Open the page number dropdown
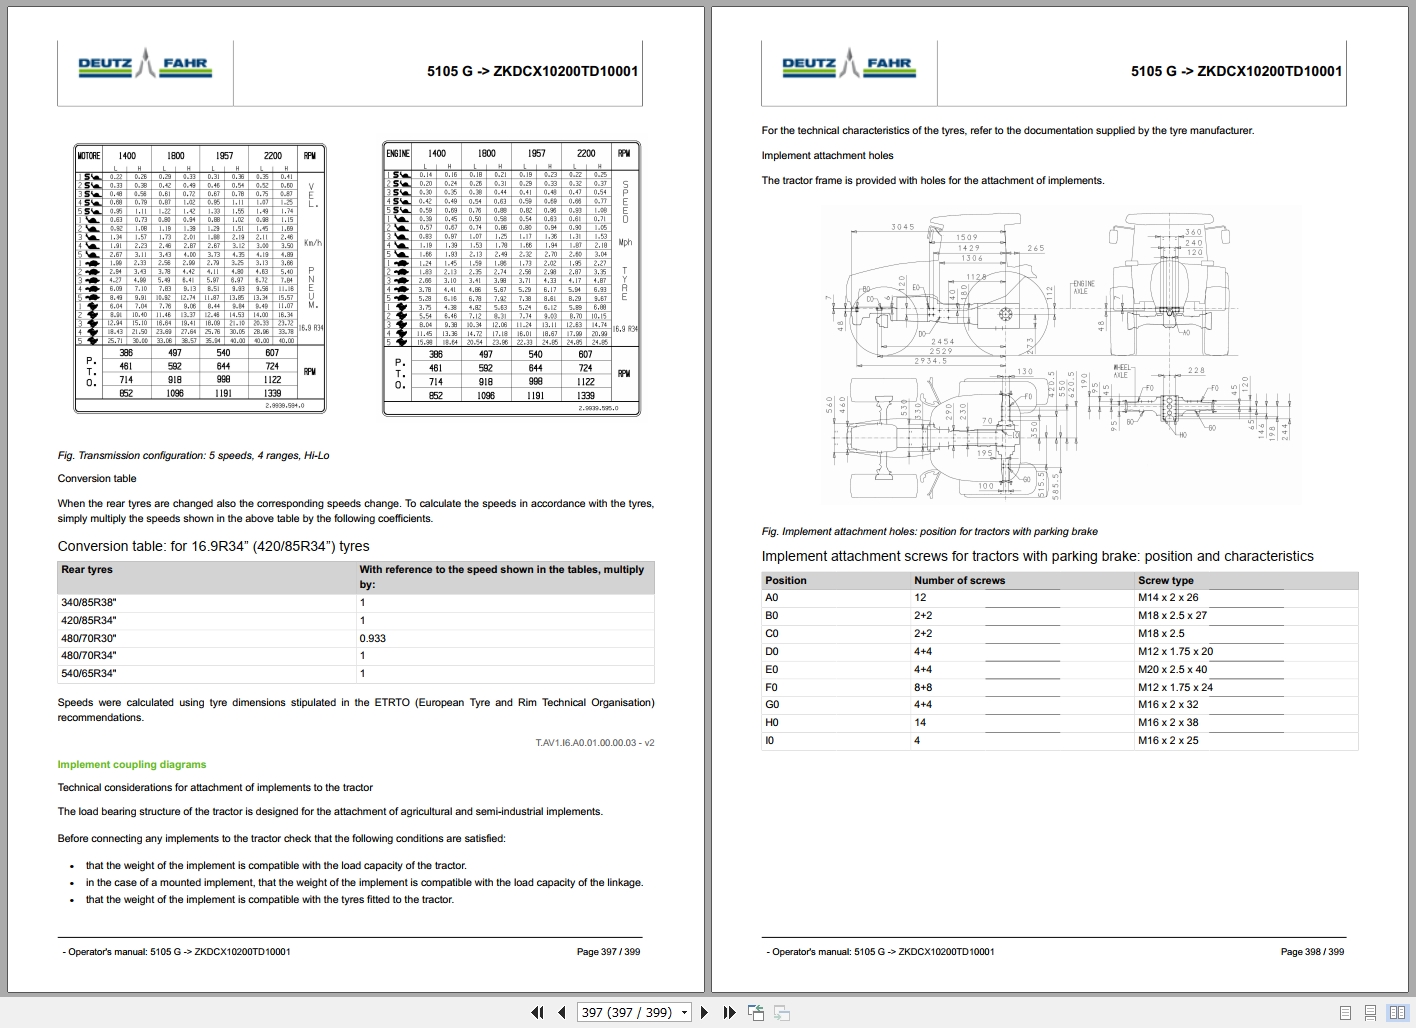 684,1012
